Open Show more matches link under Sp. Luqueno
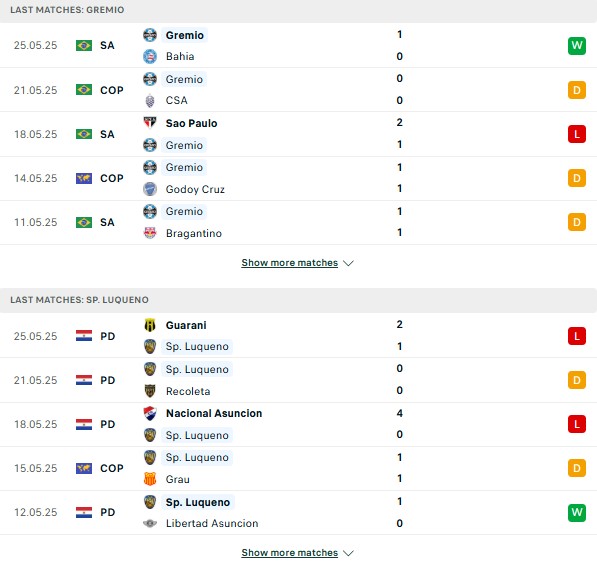597x568 pixels. (289, 552)
